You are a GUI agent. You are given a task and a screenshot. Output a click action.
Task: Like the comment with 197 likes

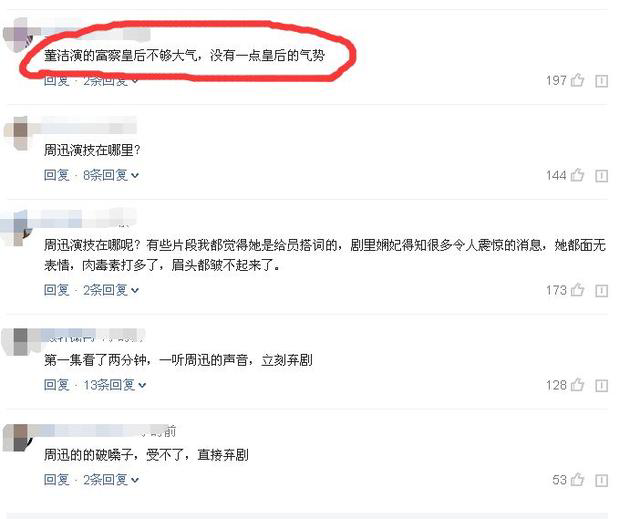click(577, 80)
